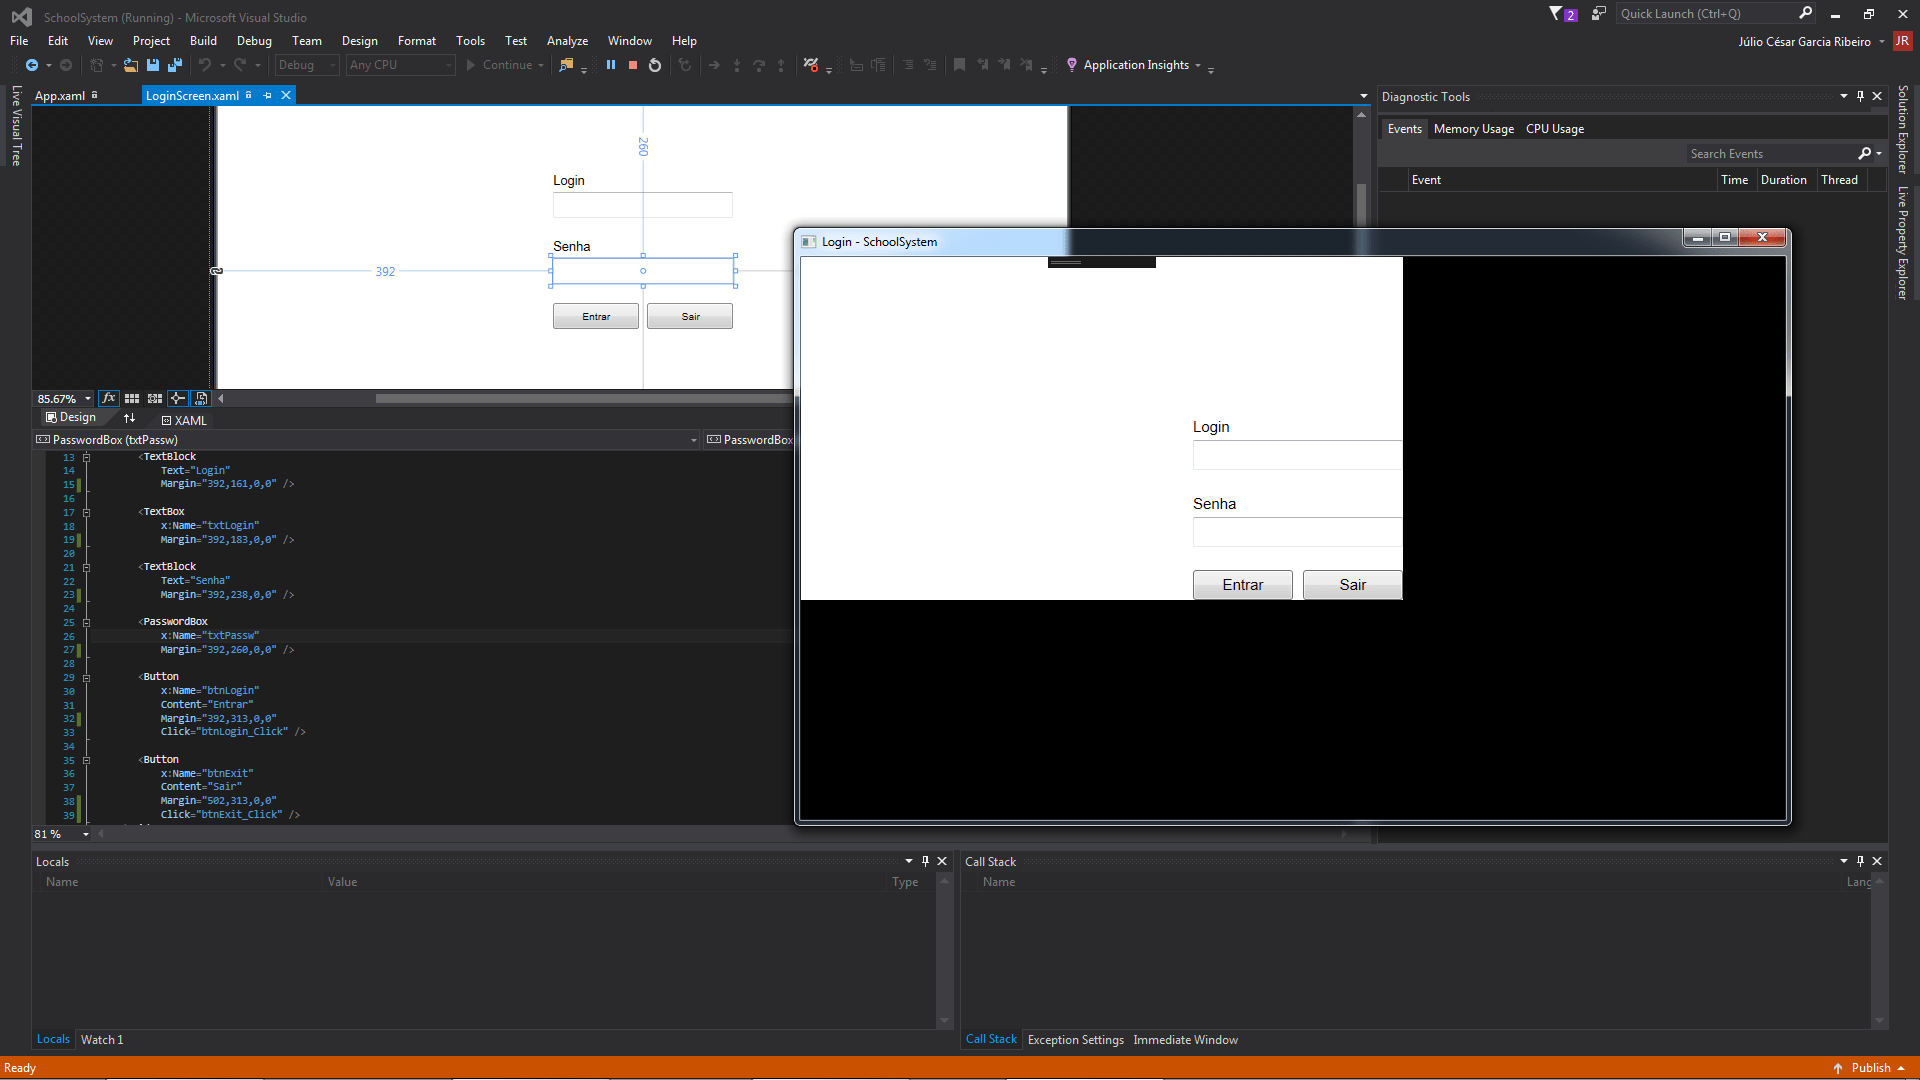Screen dimensions: 1920x1080
Task: Click the Break All pause debugging icon
Action: pyautogui.click(x=611, y=65)
